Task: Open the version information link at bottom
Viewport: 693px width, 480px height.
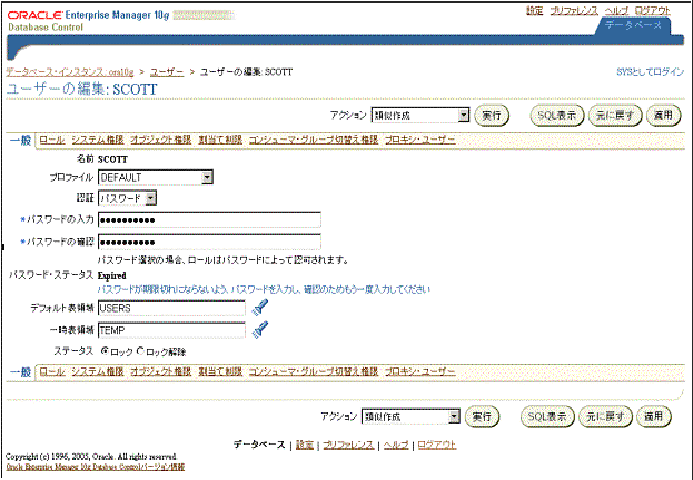Action: (95, 467)
